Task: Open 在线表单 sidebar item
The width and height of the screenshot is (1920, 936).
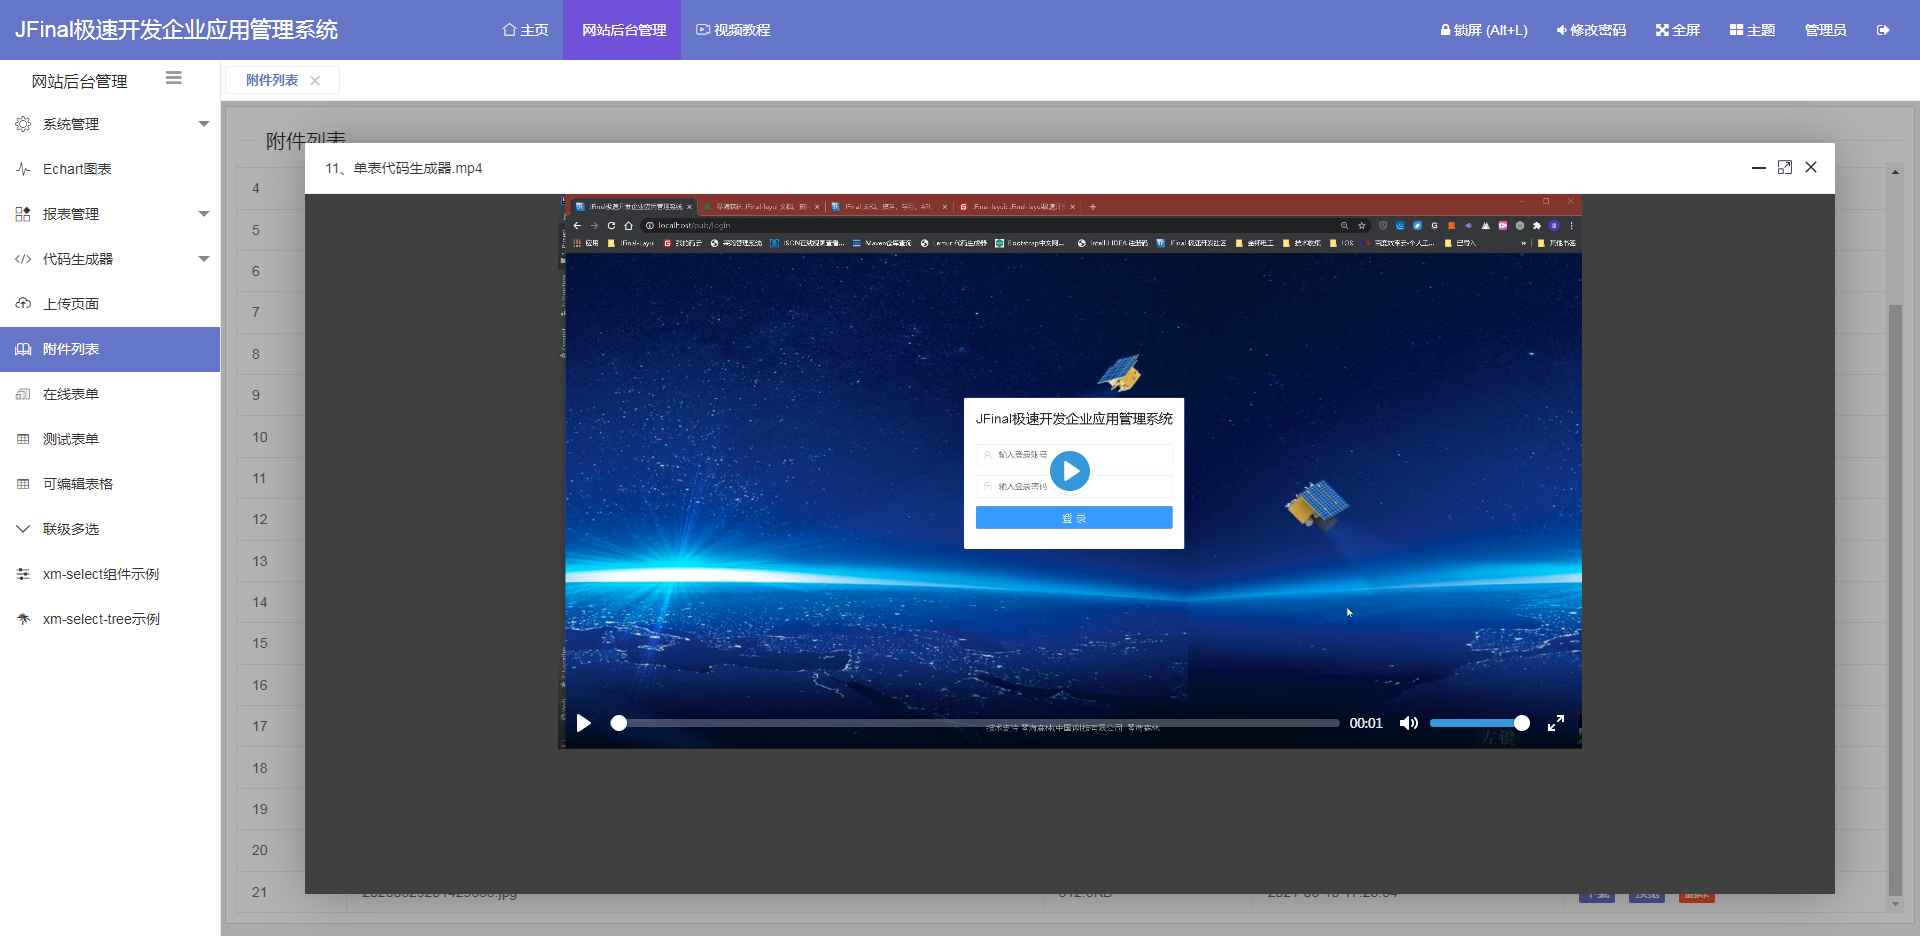Action: click(x=110, y=394)
